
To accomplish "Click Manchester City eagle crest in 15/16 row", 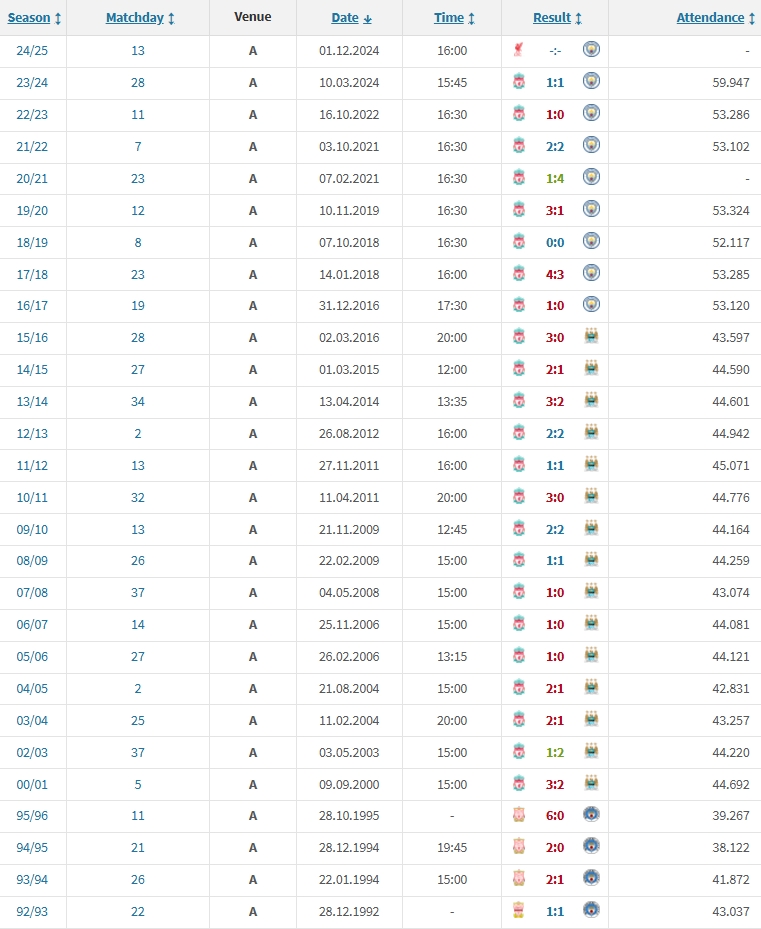I will click(591, 337).
